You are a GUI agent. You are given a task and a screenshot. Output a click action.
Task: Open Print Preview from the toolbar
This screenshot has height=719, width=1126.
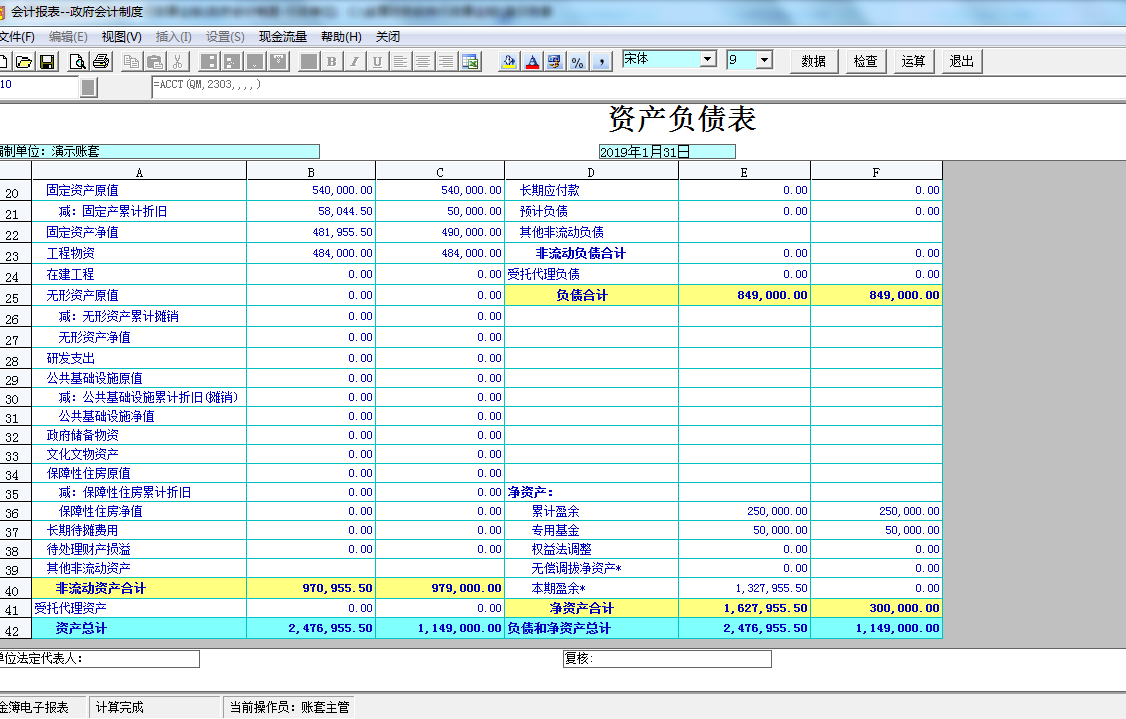pos(78,62)
